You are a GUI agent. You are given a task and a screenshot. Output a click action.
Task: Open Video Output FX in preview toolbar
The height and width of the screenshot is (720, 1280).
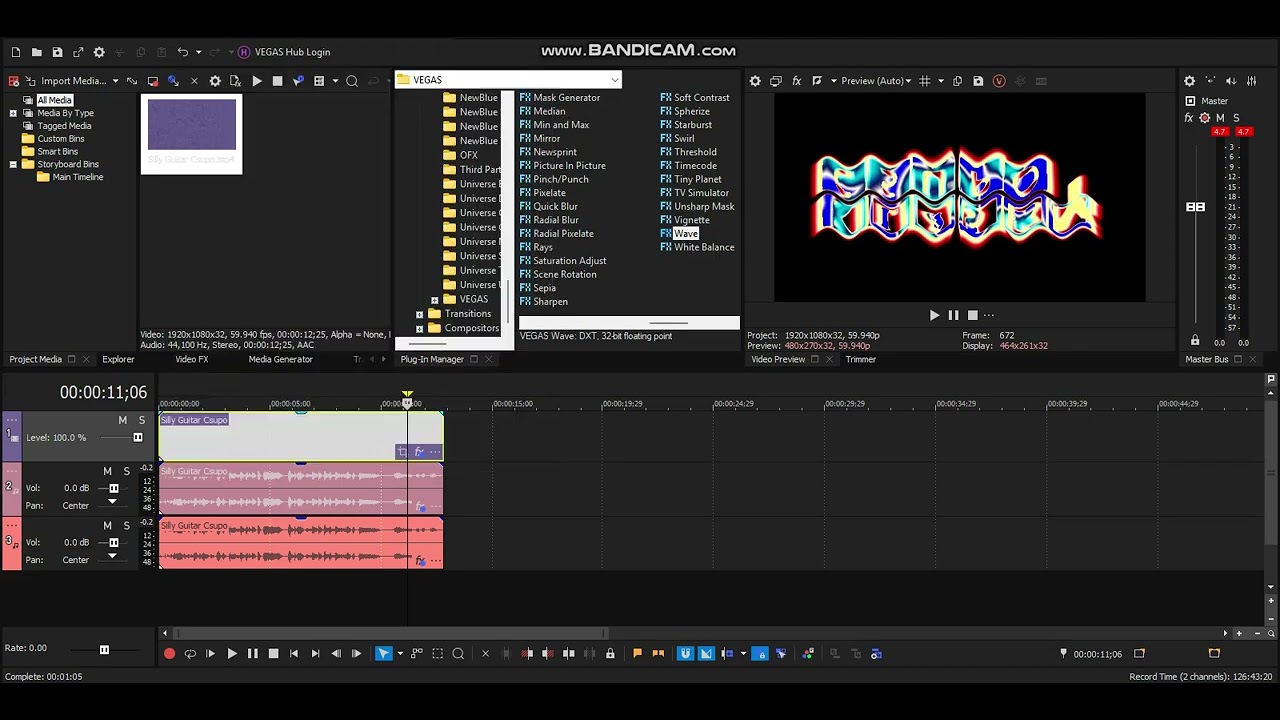[797, 81]
